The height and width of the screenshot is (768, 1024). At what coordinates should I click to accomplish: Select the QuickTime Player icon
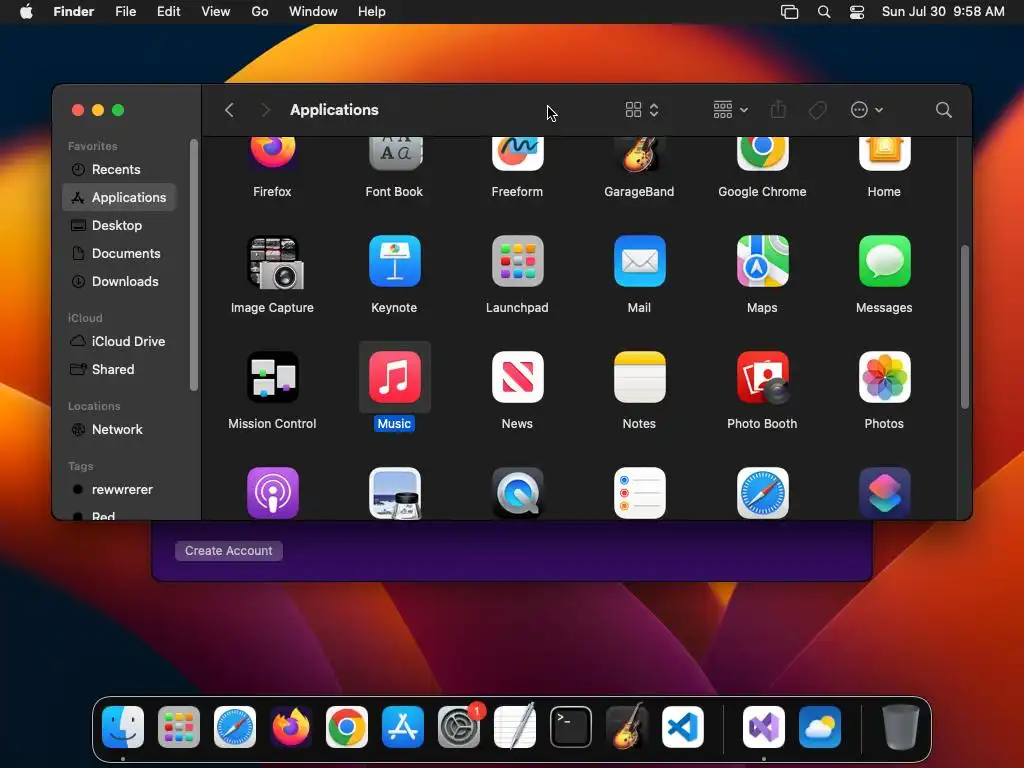517,493
